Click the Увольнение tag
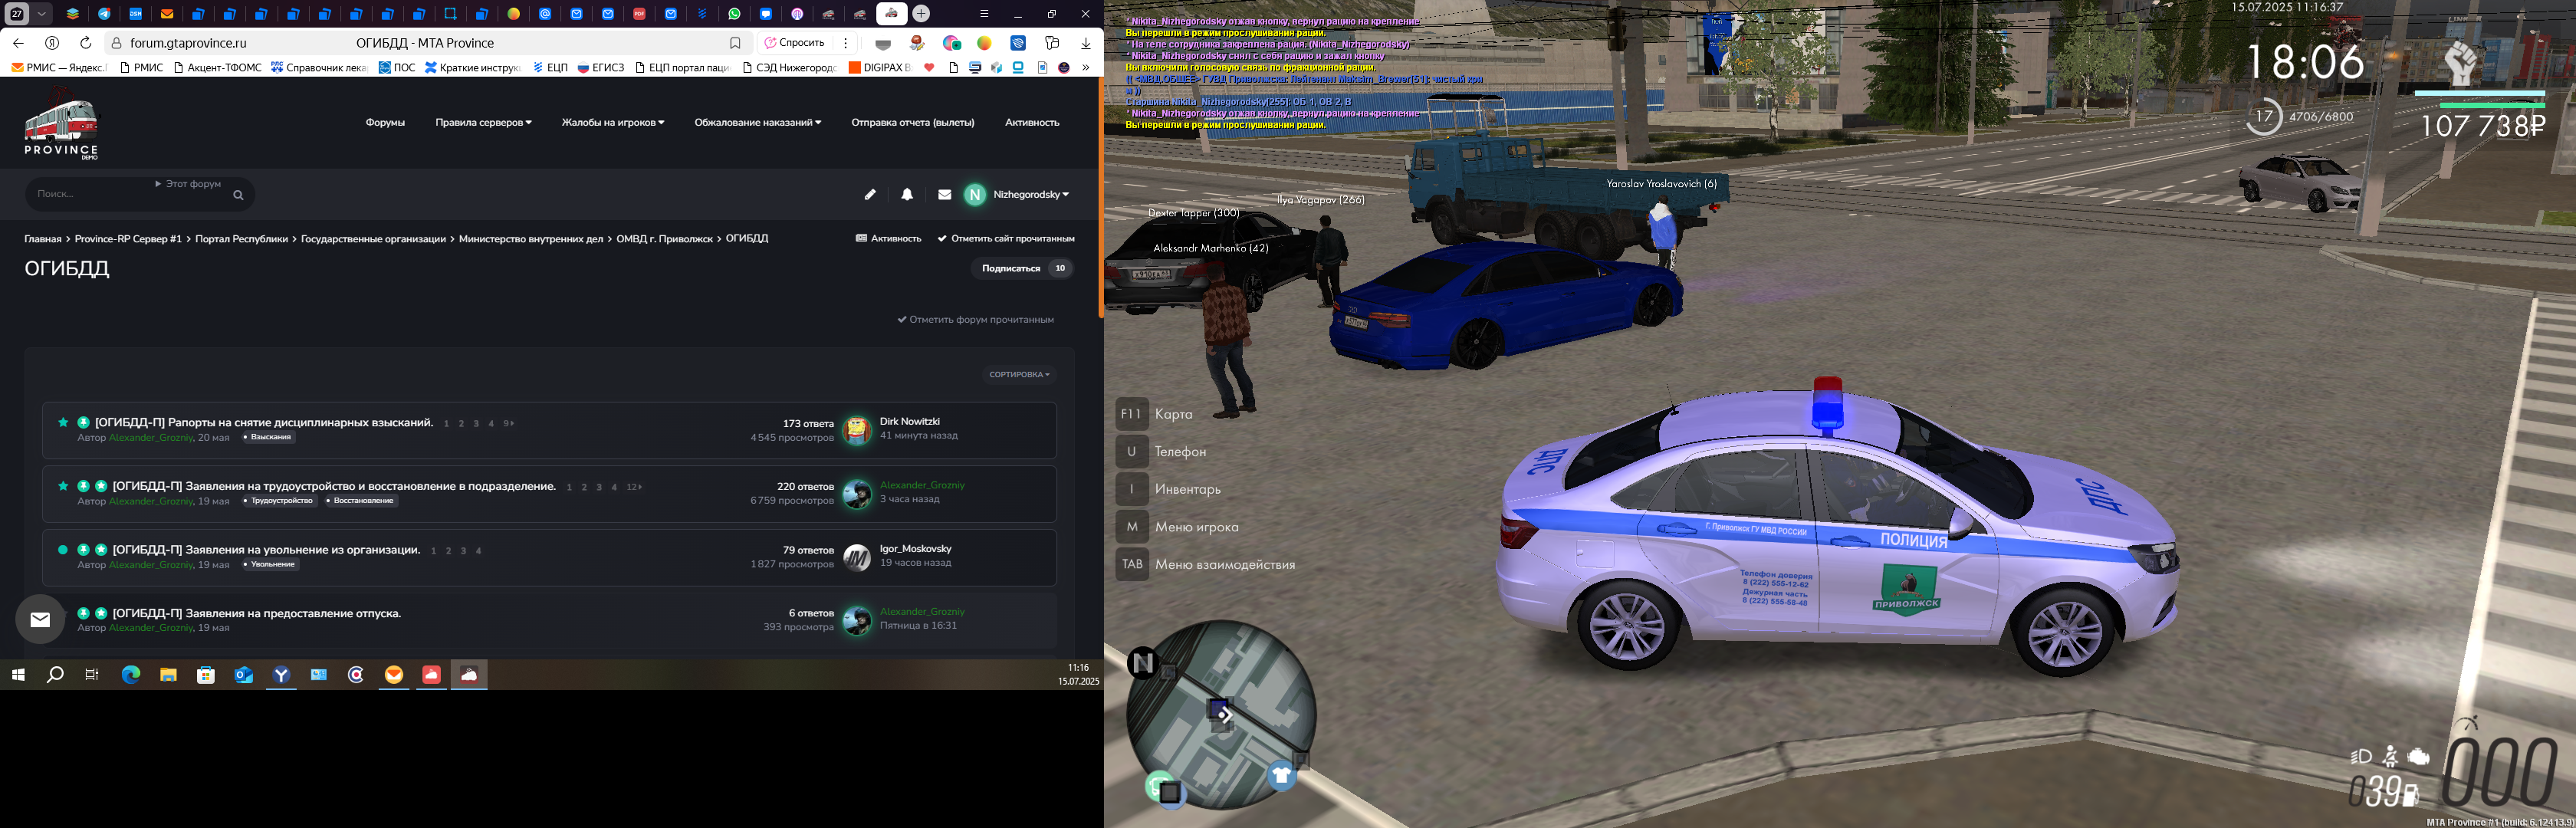Screen dimensions: 2576x828 tap(269, 565)
